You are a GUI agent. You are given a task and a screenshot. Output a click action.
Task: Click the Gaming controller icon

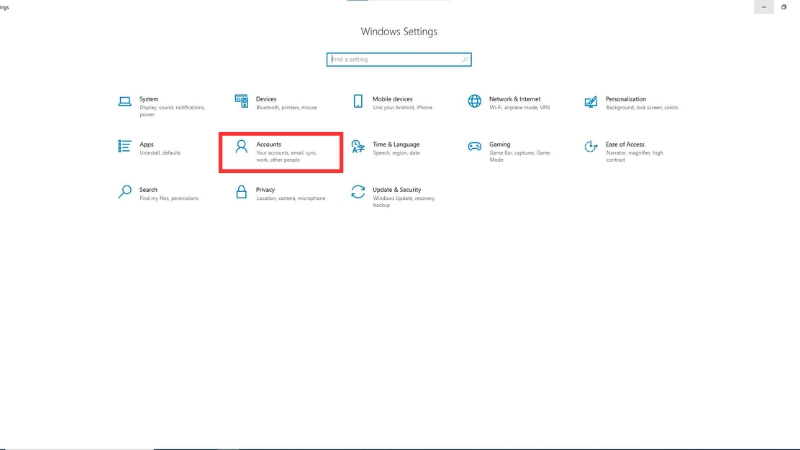point(475,146)
